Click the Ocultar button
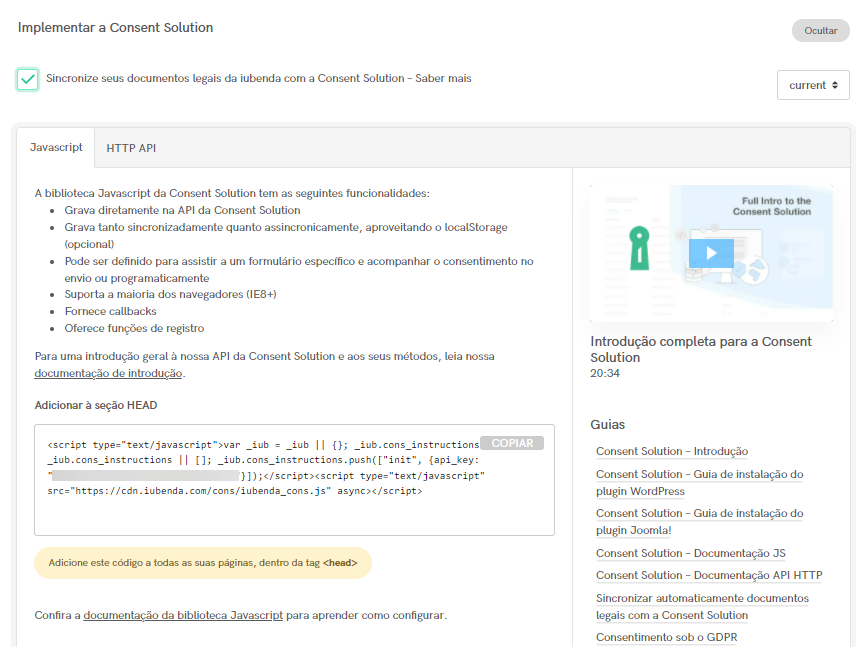 820,30
